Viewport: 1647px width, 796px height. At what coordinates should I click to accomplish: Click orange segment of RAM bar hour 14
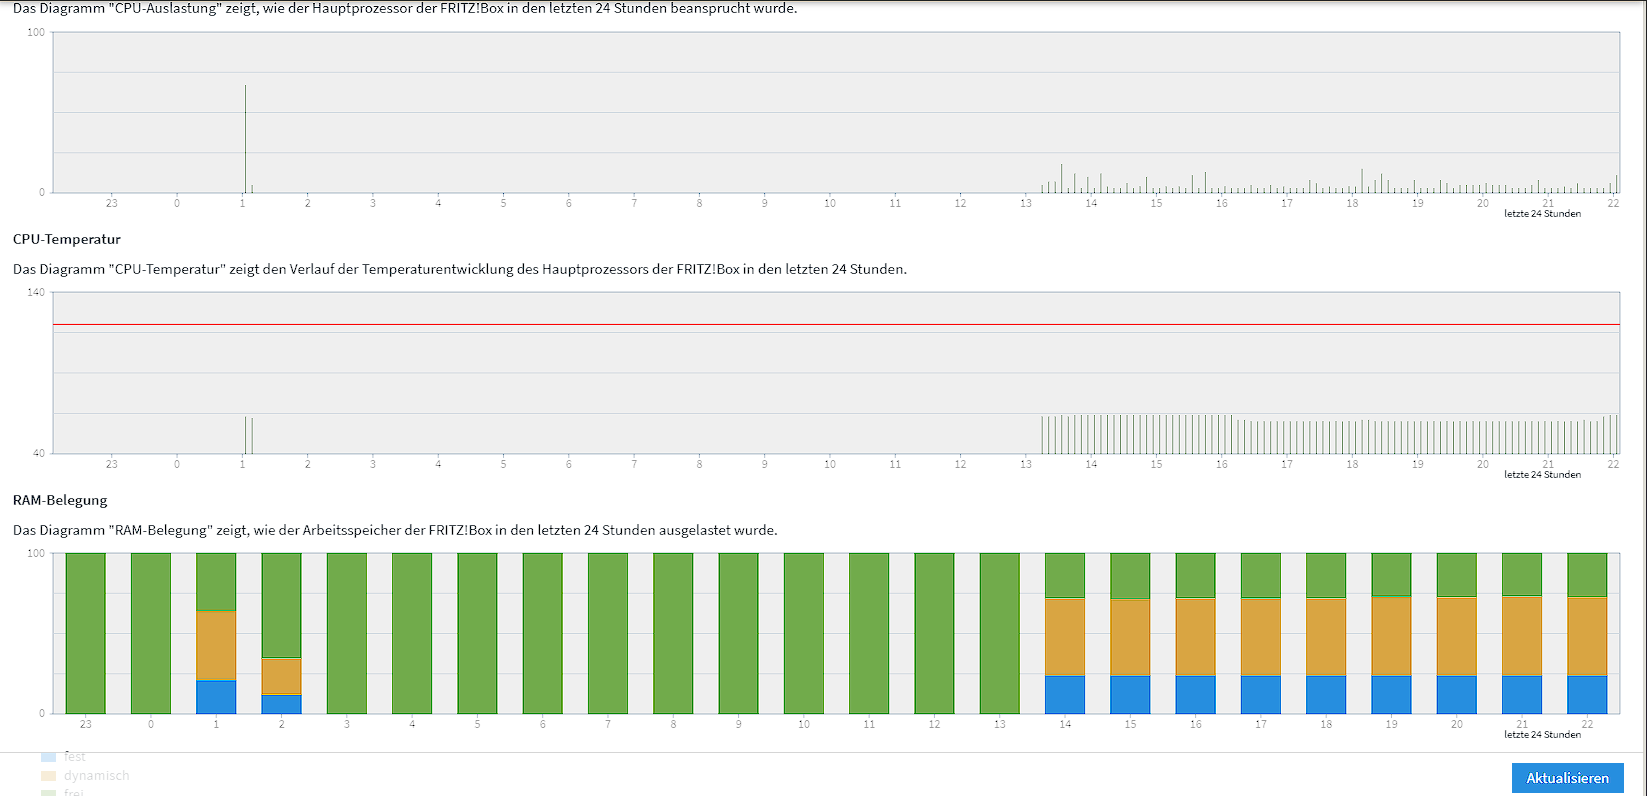(x=1065, y=637)
